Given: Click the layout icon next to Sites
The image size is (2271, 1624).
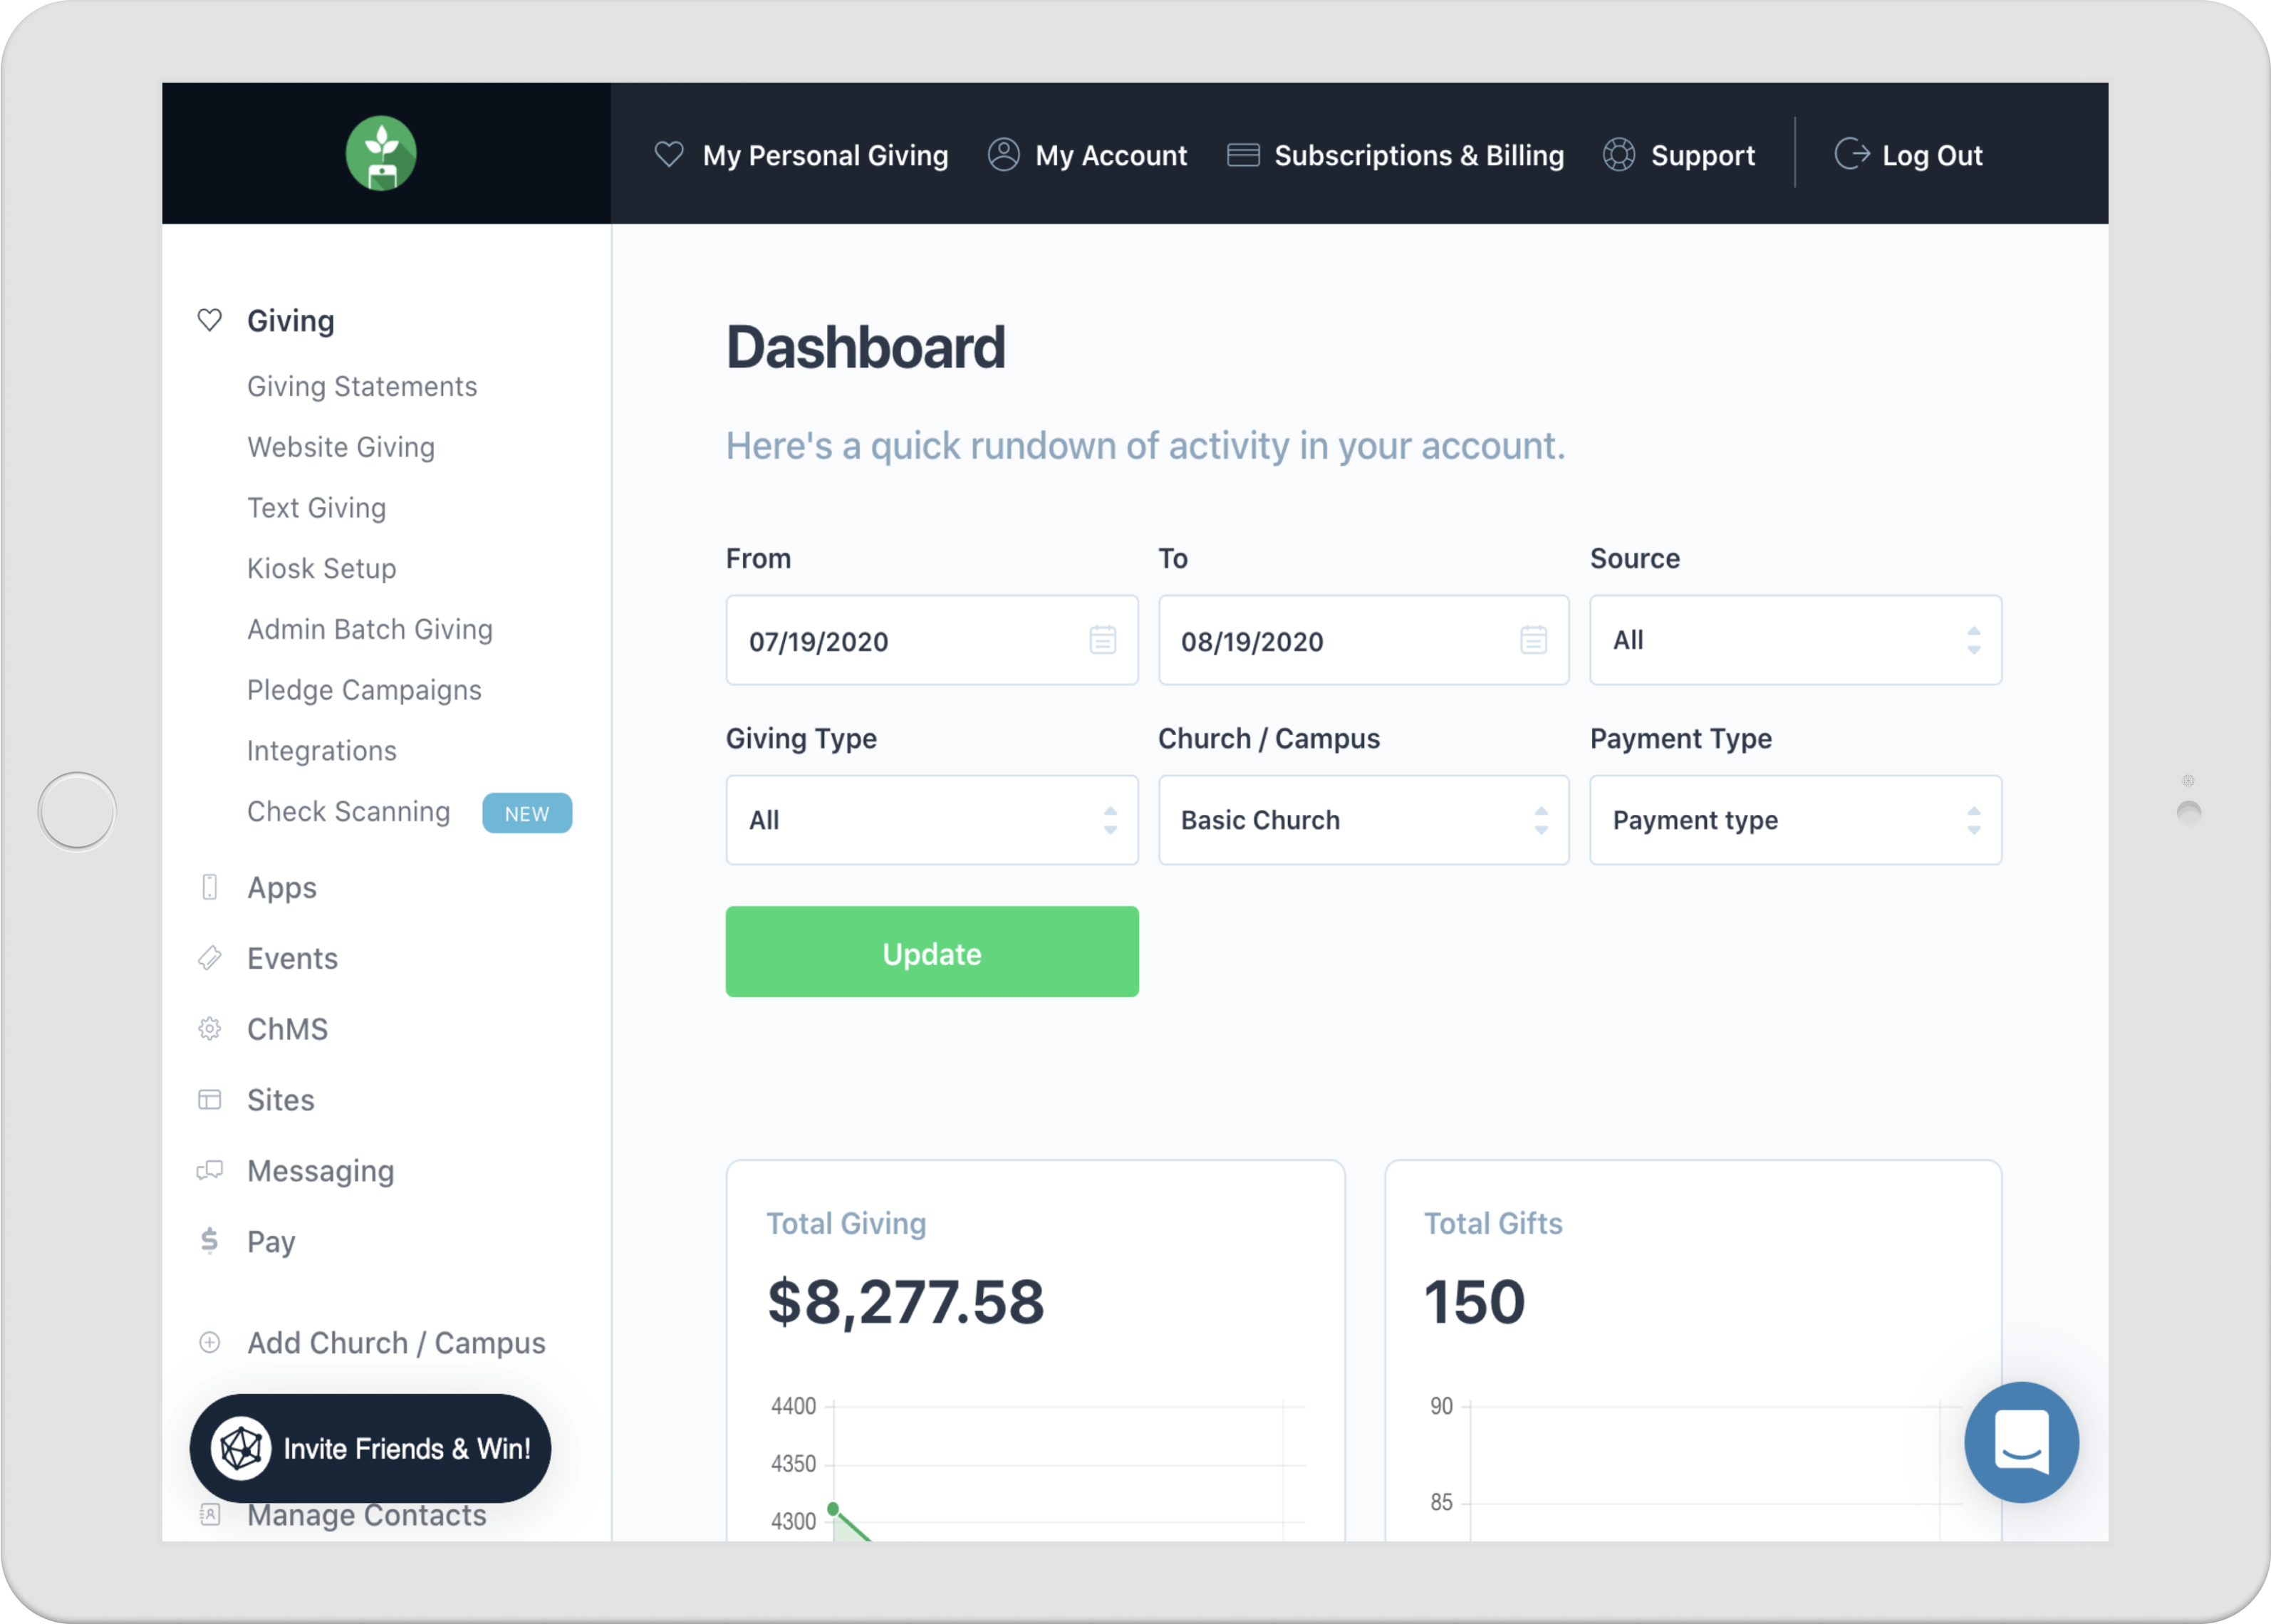Looking at the screenshot, I should click(x=209, y=1100).
